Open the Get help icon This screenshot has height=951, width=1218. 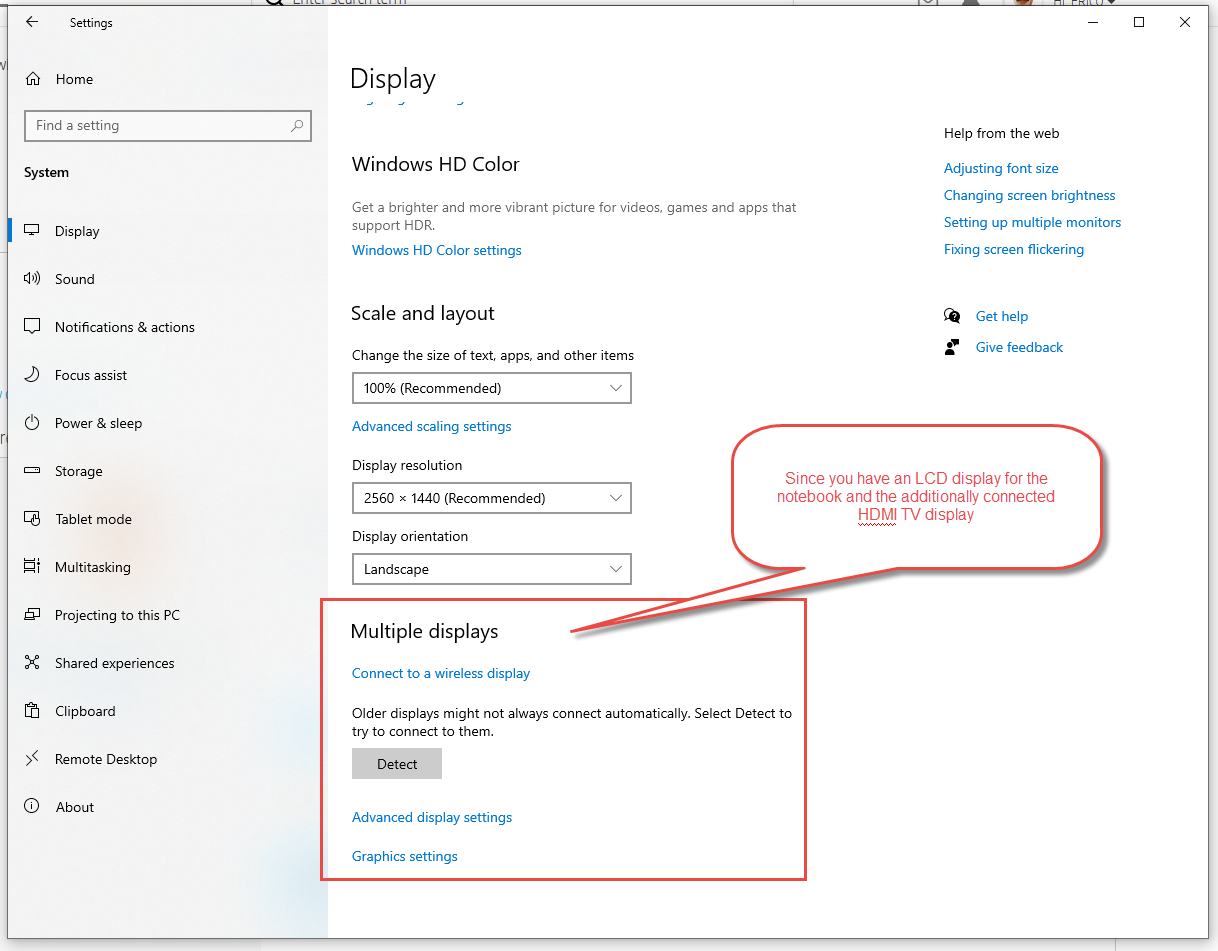[952, 315]
